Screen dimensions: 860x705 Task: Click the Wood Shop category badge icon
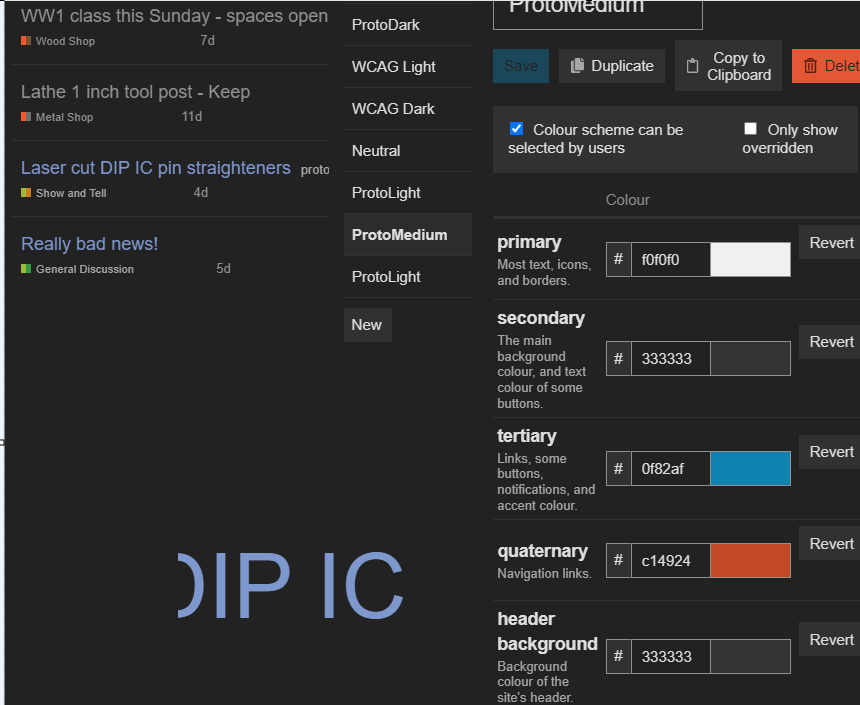26,41
